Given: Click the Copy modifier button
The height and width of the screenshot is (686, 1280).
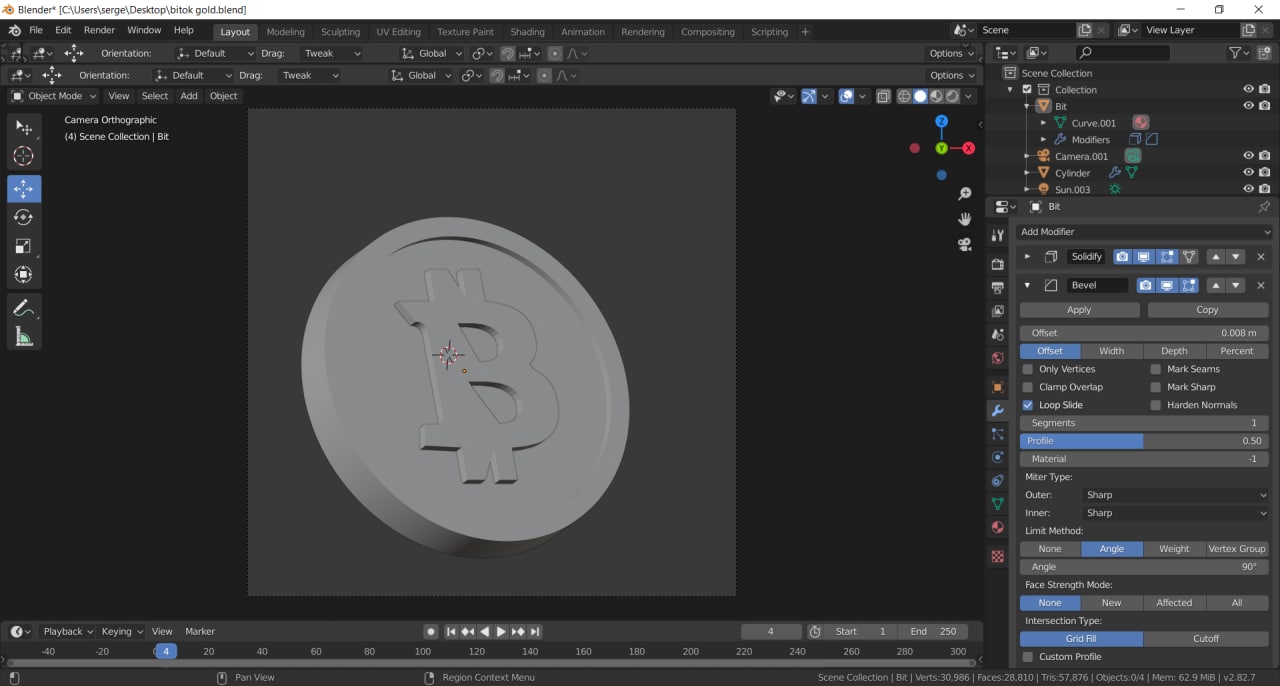Looking at the screenshot, I should 1207,310.
